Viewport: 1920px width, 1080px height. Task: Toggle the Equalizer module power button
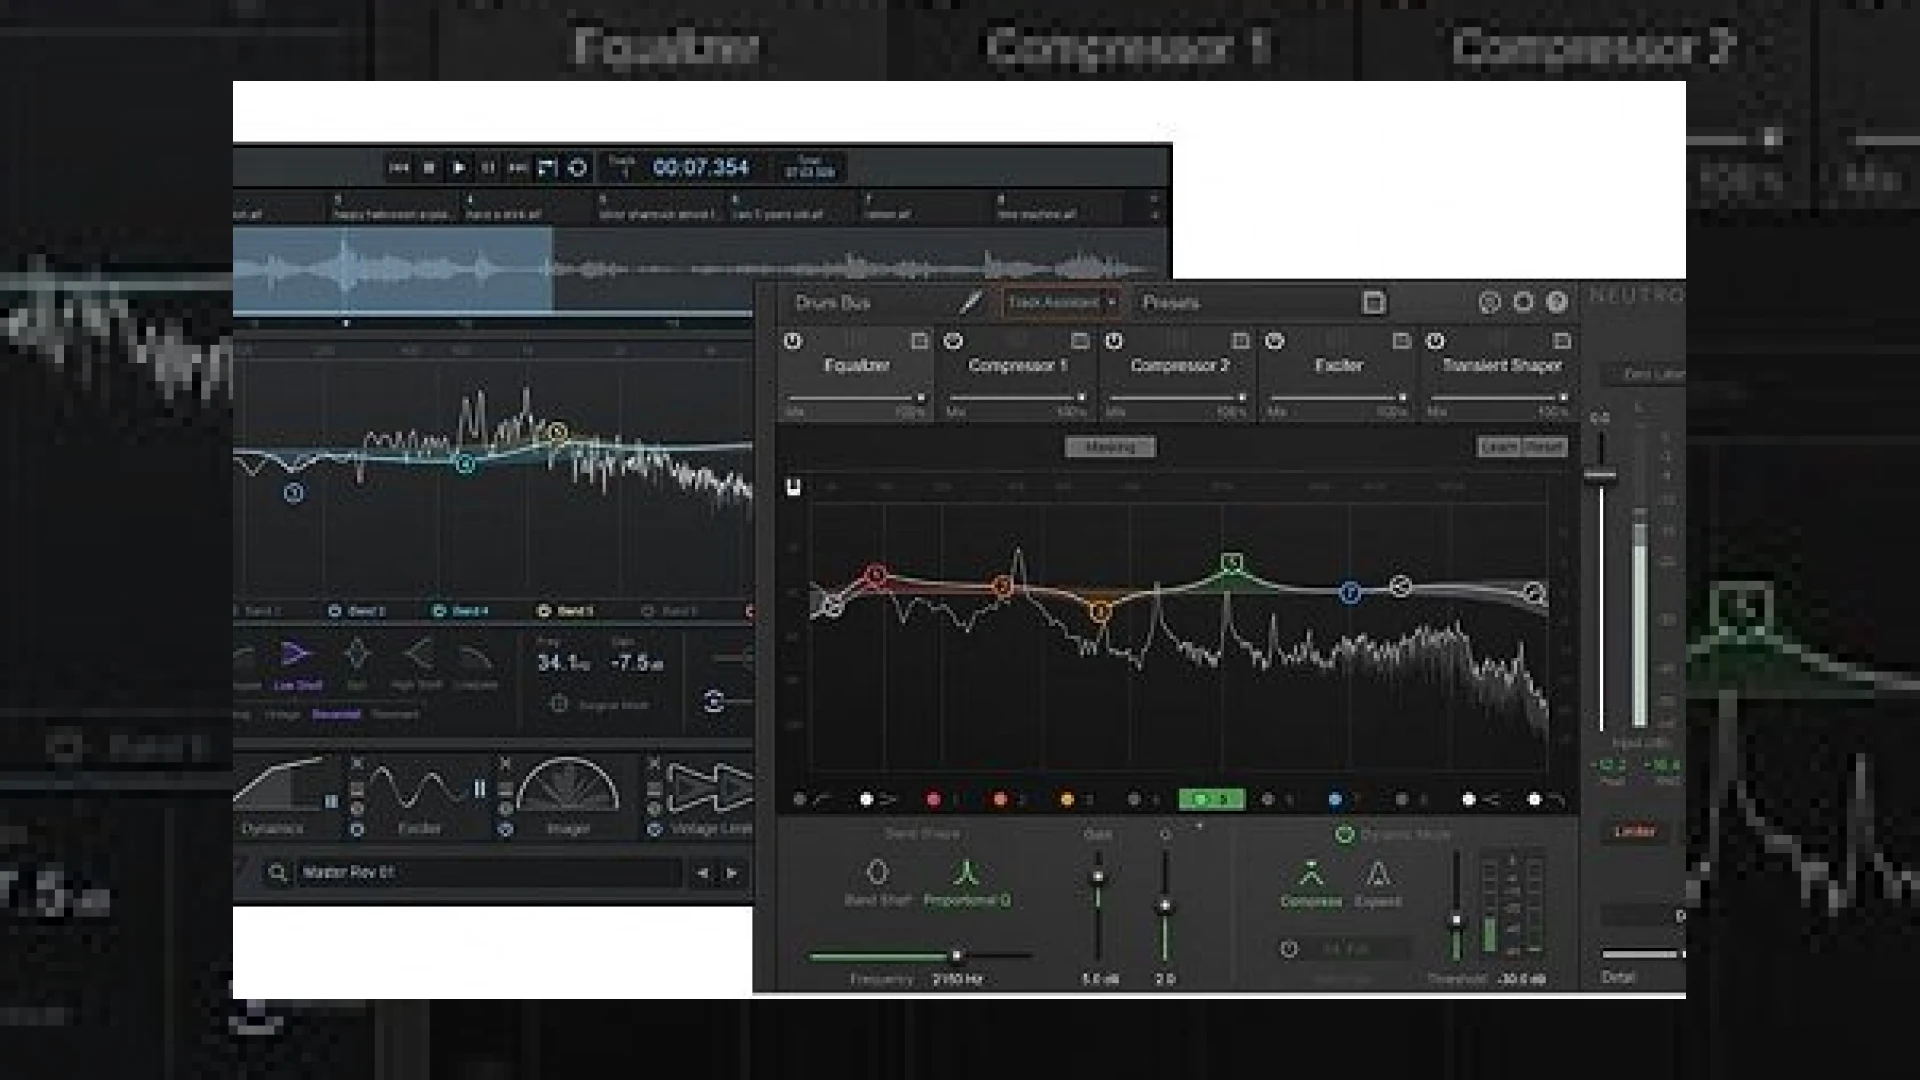(x=792, y=341)
